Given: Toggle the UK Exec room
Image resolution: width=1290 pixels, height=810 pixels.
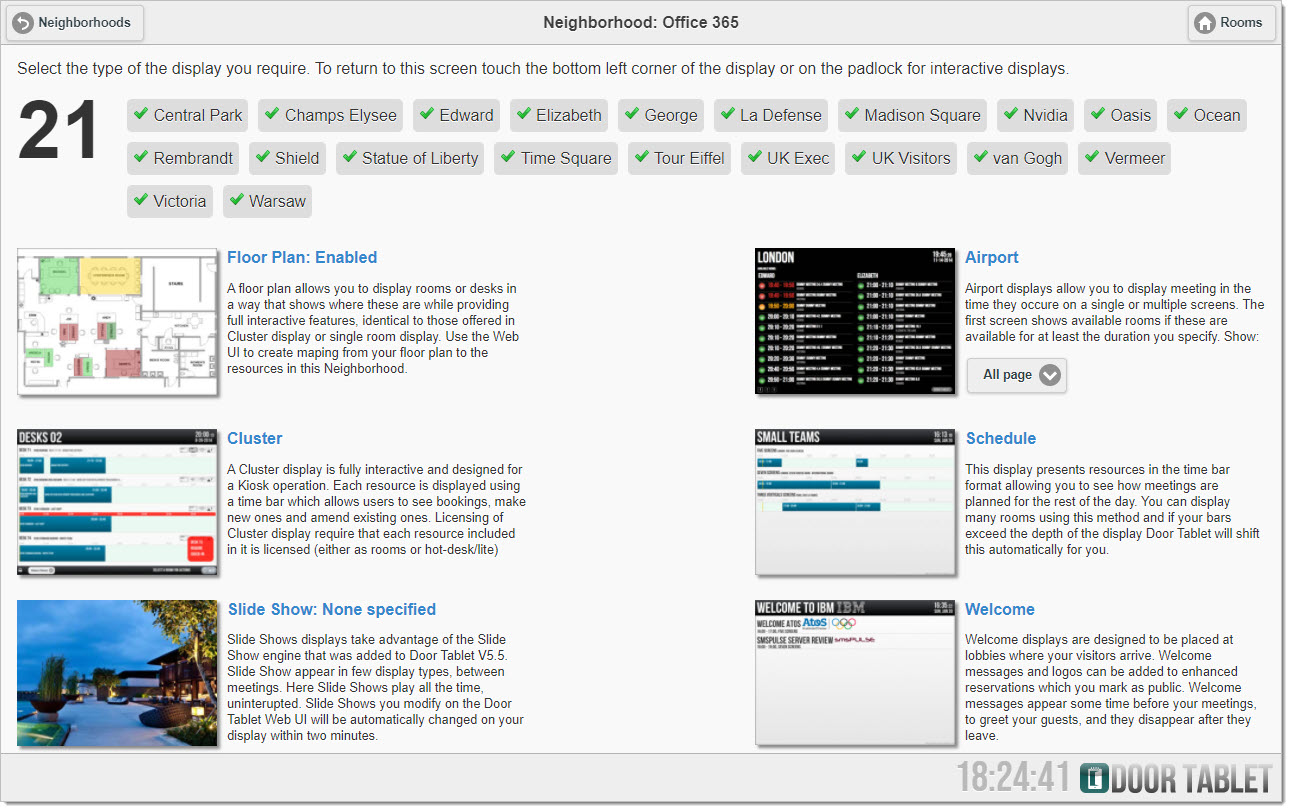Looking at the screenshot, I should [x=788, y=158].
